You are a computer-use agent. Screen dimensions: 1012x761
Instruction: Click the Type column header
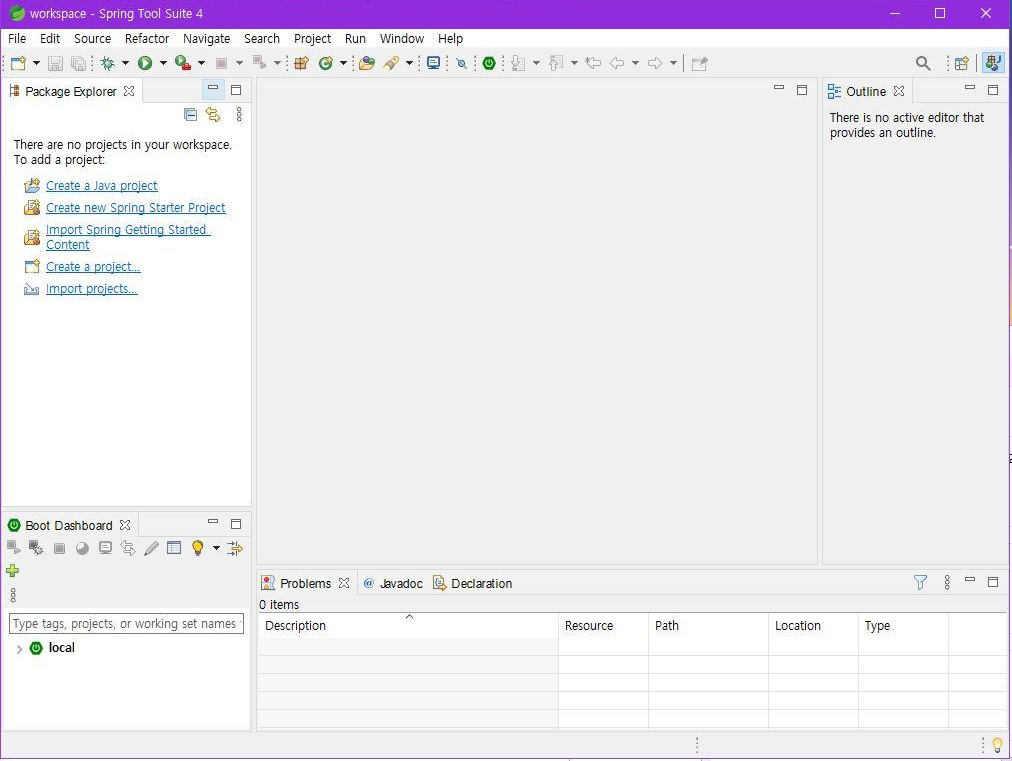click(904, 625)
